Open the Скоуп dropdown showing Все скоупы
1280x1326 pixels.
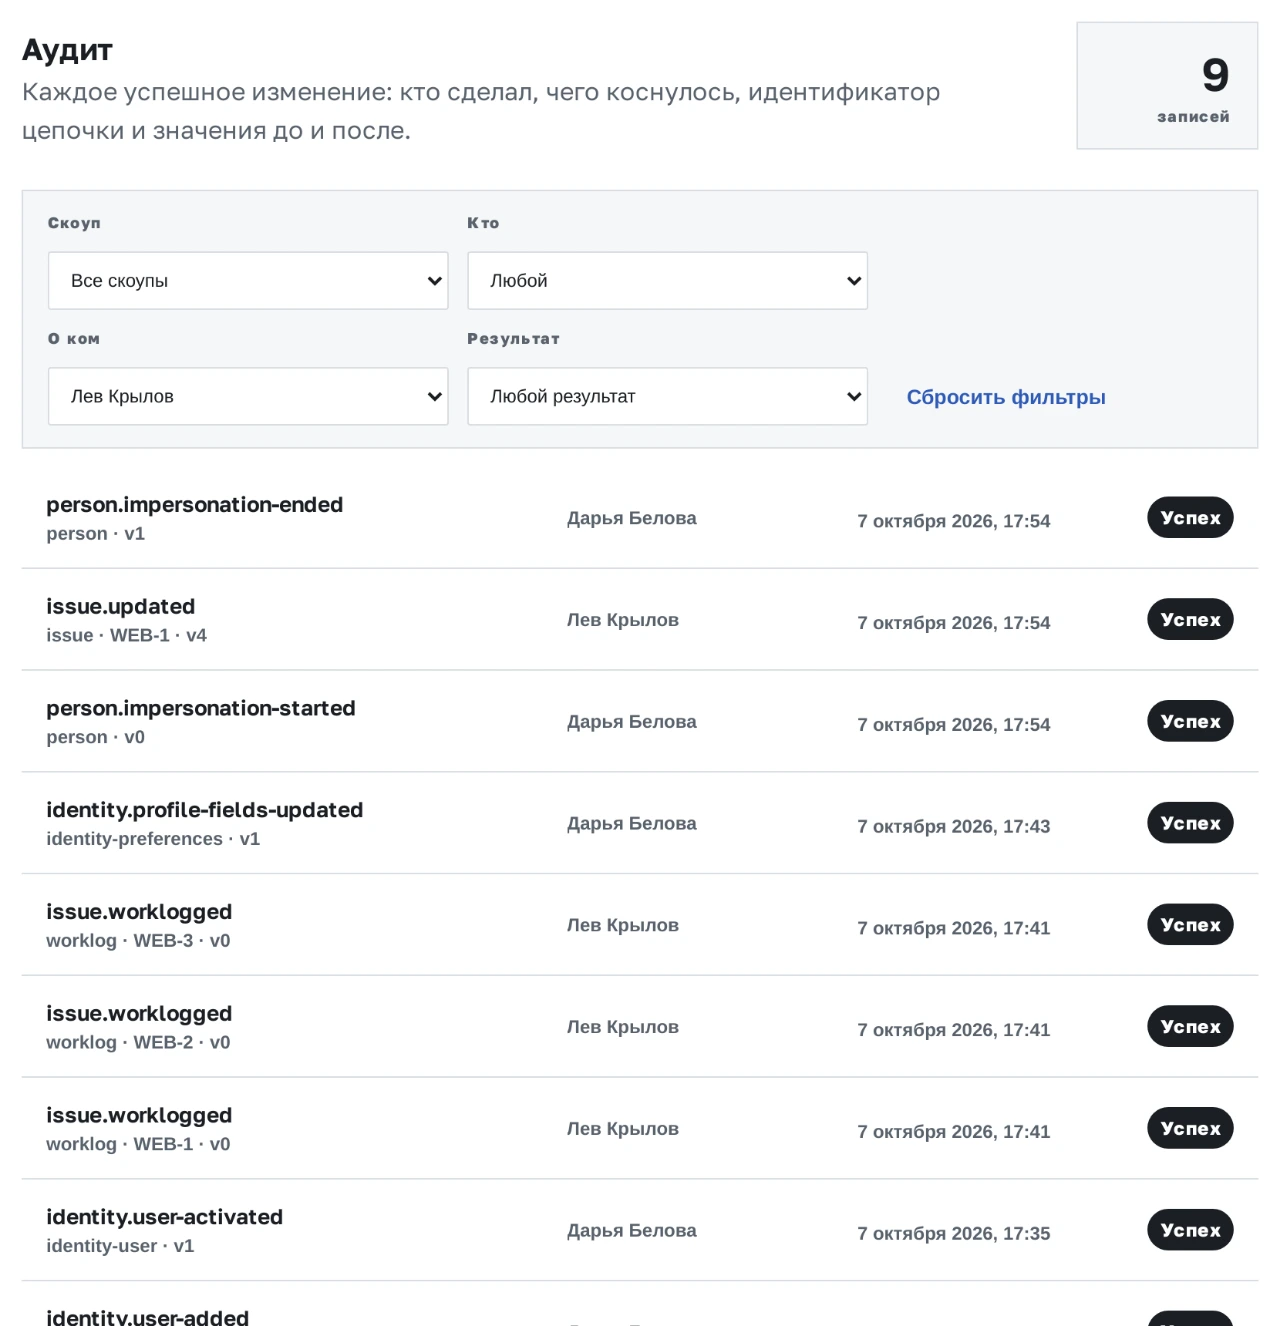(x=248, y=281)
